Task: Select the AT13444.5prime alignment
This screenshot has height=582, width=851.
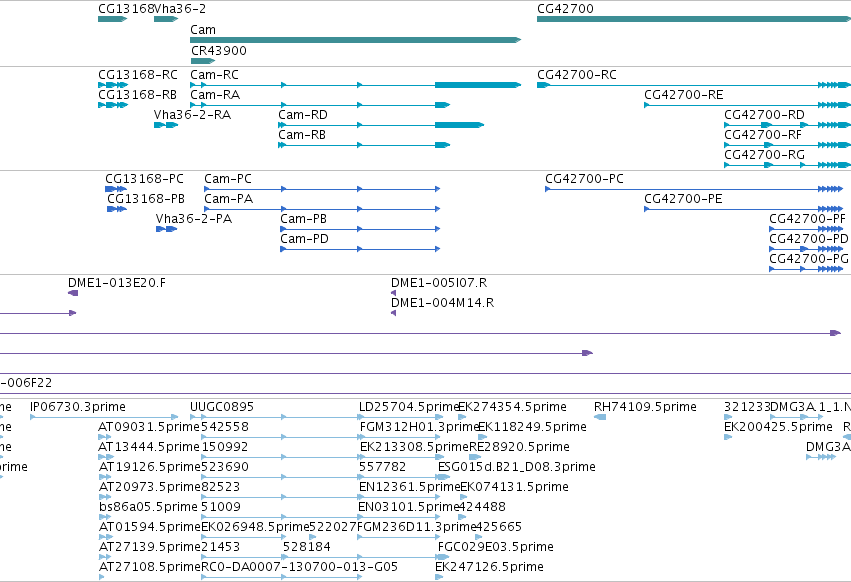Action: click(105, 457)
